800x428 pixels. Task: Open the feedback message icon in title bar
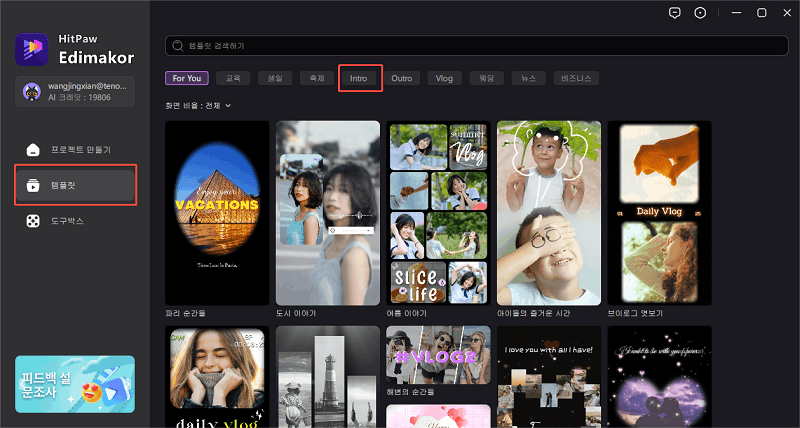675,13
